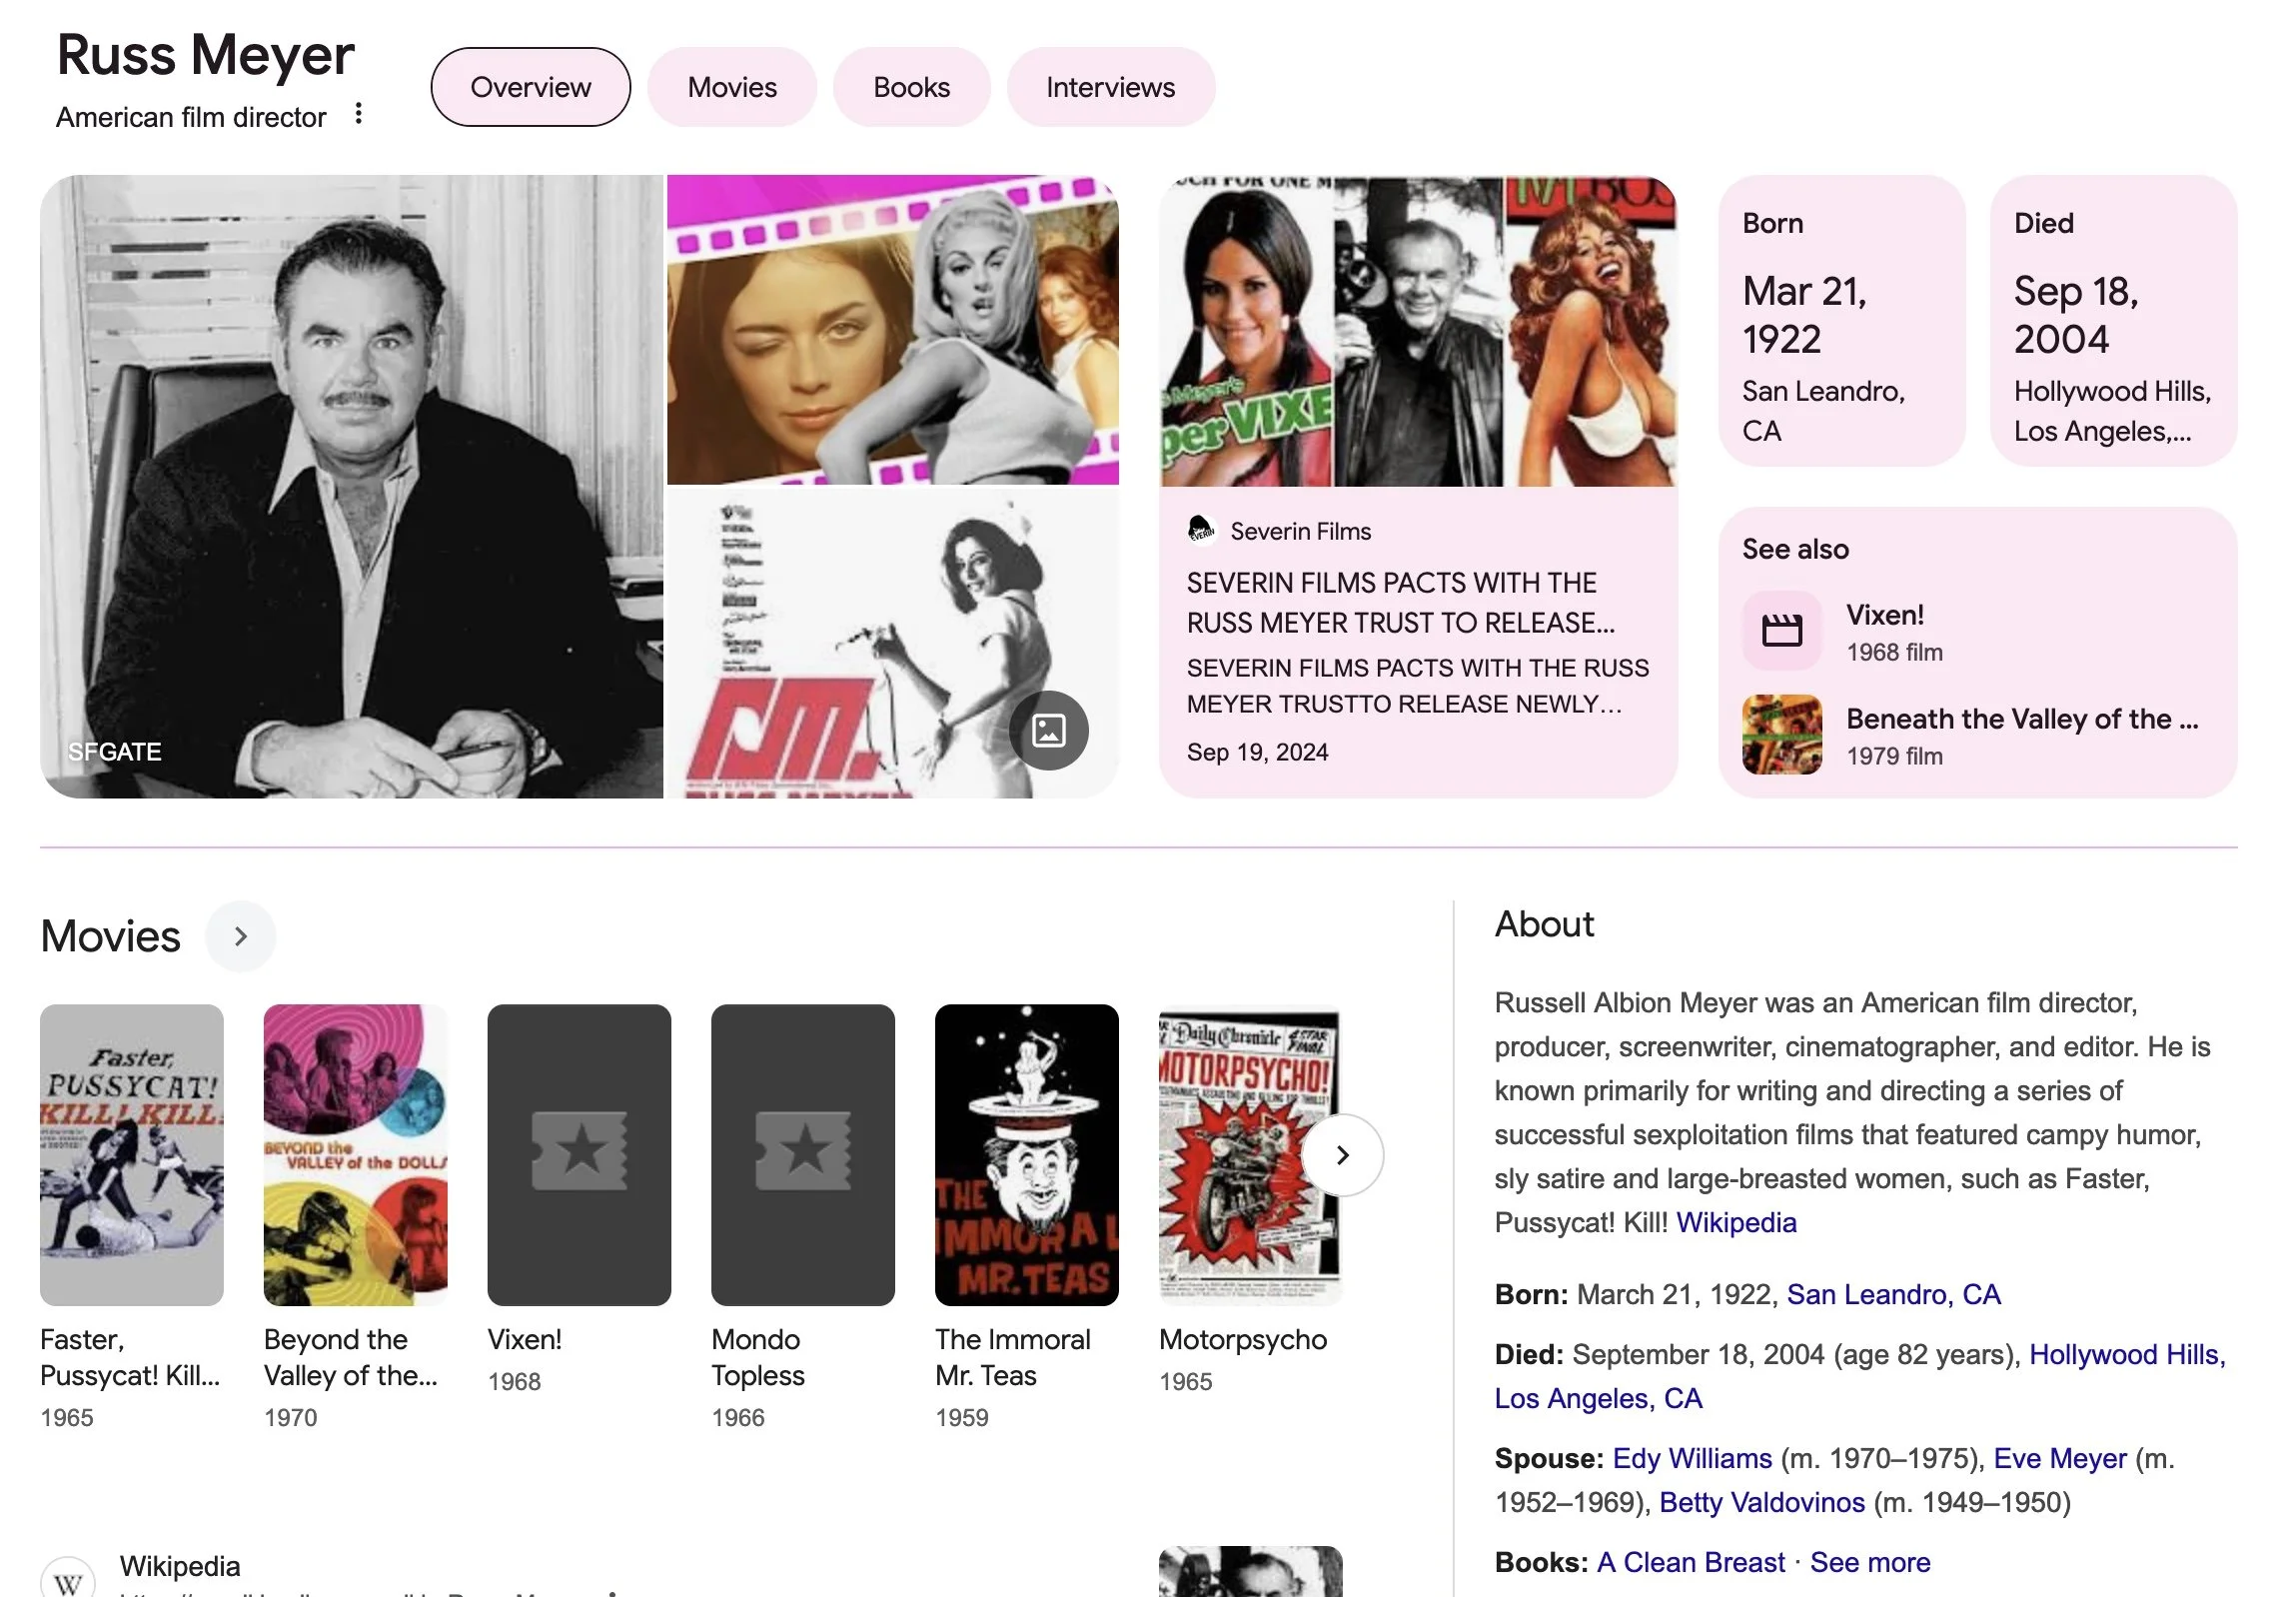Click the Severin Films logo icon
Screen dimensions: 2296x1597
pos(1201,530)
